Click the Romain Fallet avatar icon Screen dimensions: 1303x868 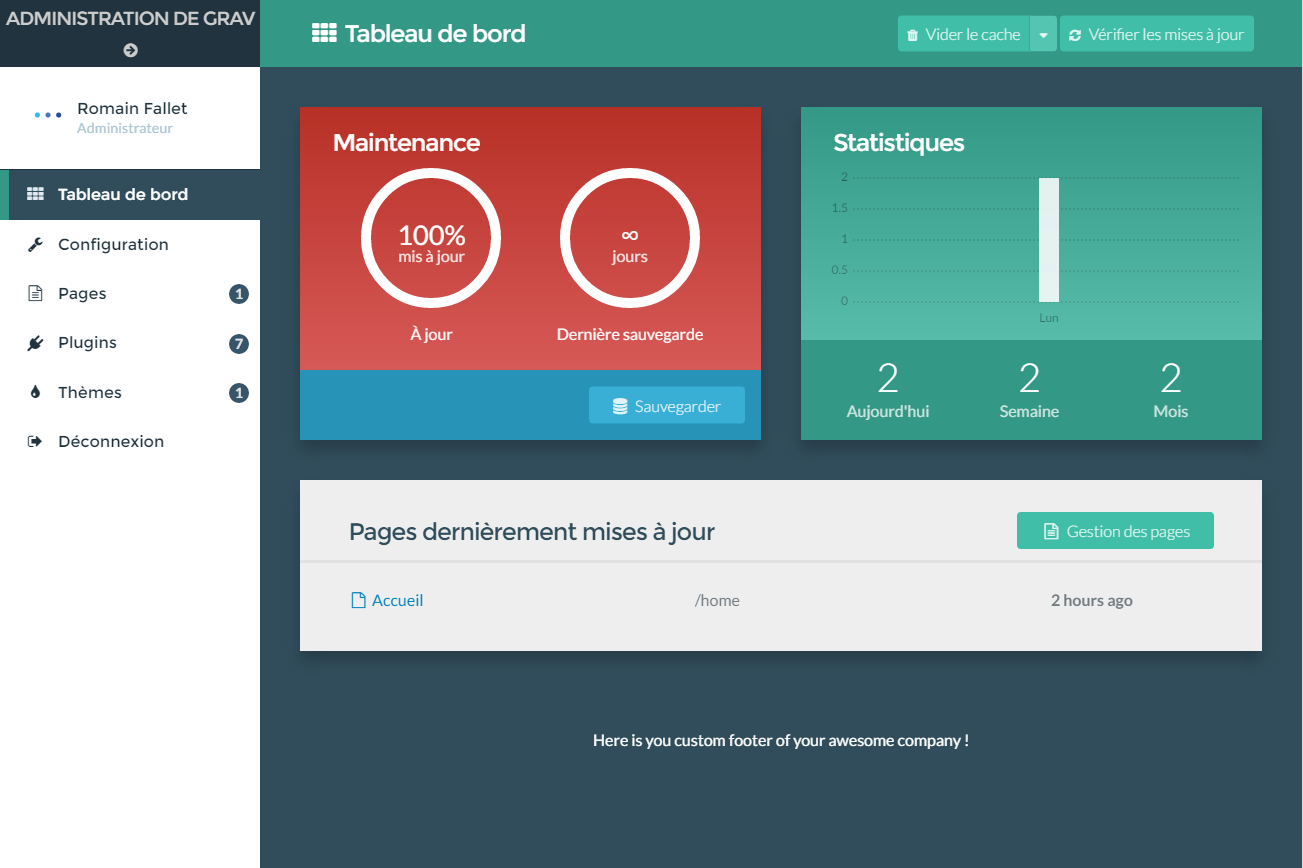48,116
